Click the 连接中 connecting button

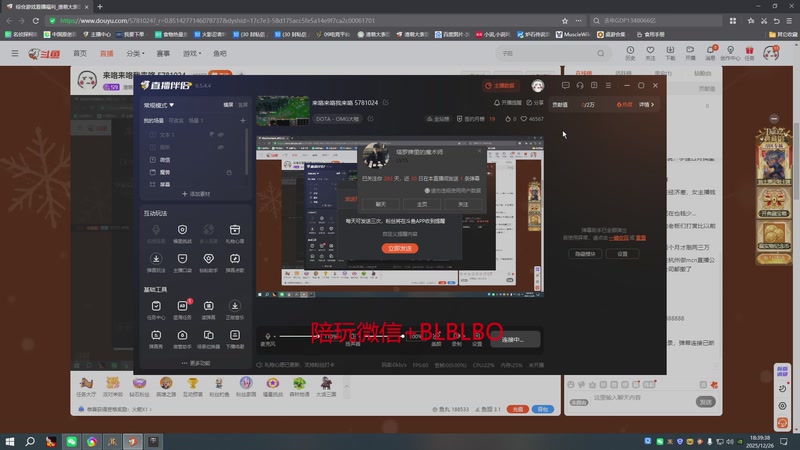[514, 339]
